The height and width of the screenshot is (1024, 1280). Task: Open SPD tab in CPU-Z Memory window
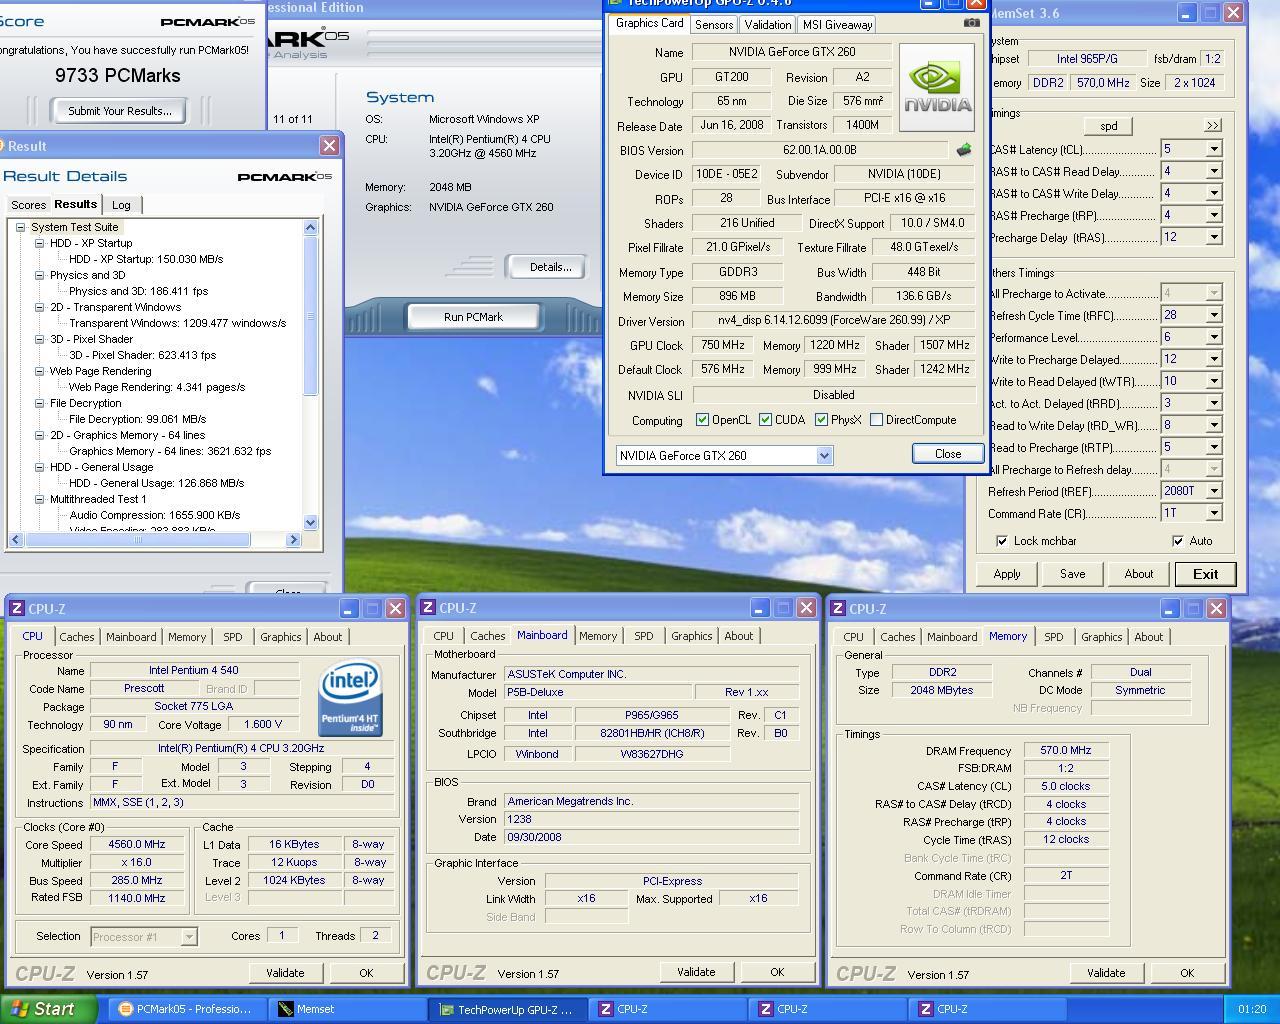coord(1053,637)
